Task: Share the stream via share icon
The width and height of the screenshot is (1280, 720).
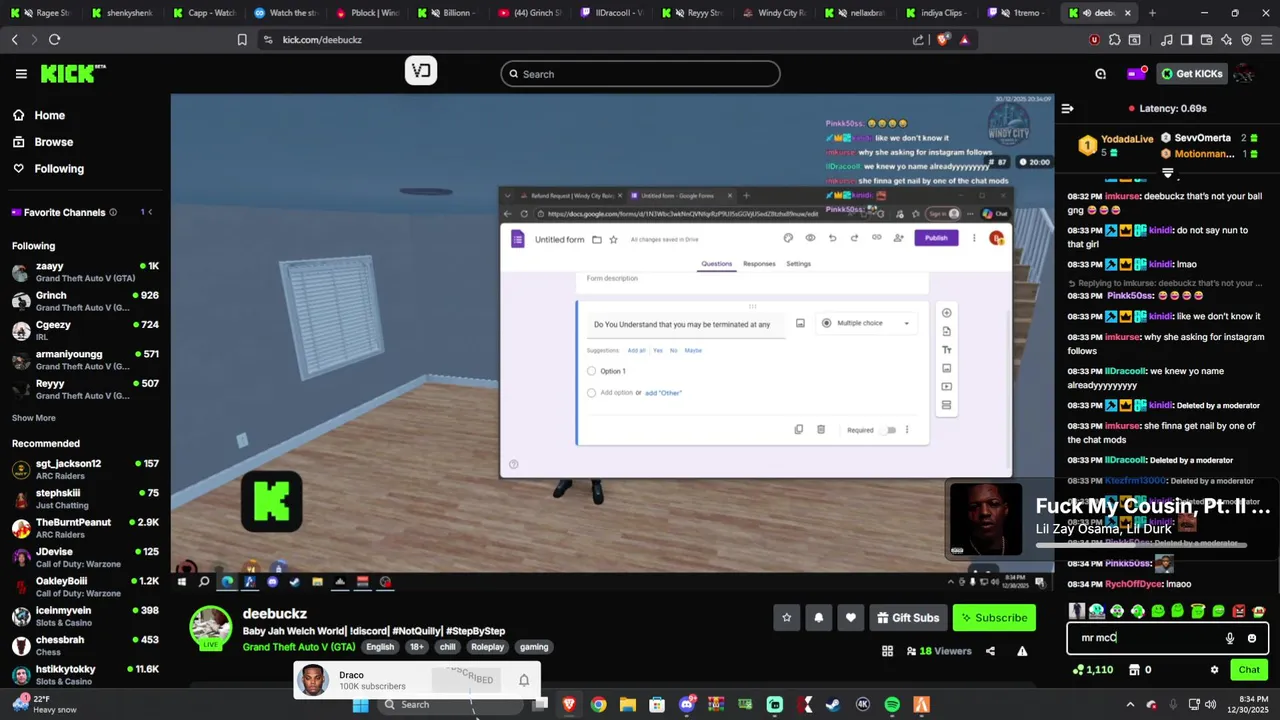Action: 990,651
